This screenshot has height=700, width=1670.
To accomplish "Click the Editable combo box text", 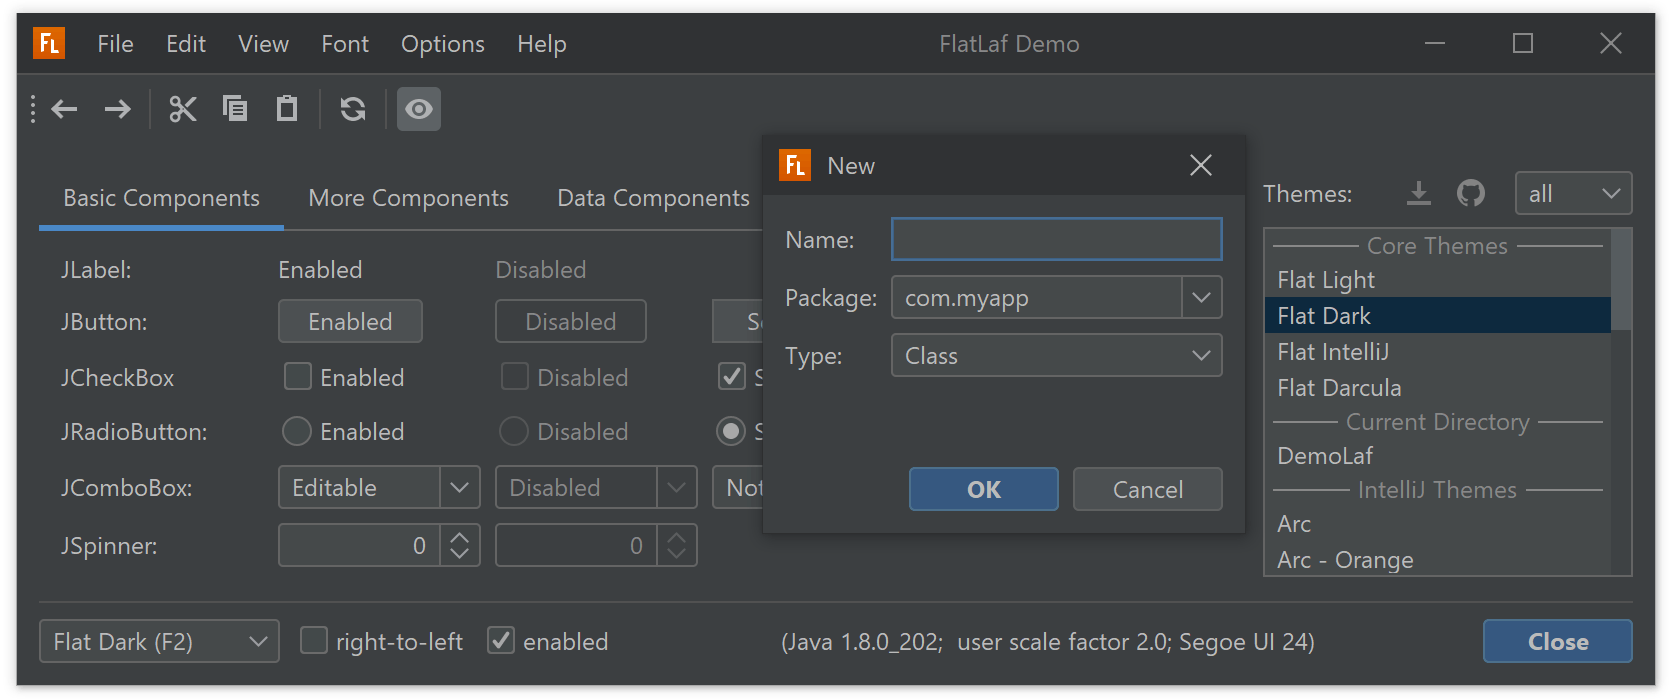I will pos(335,487).
